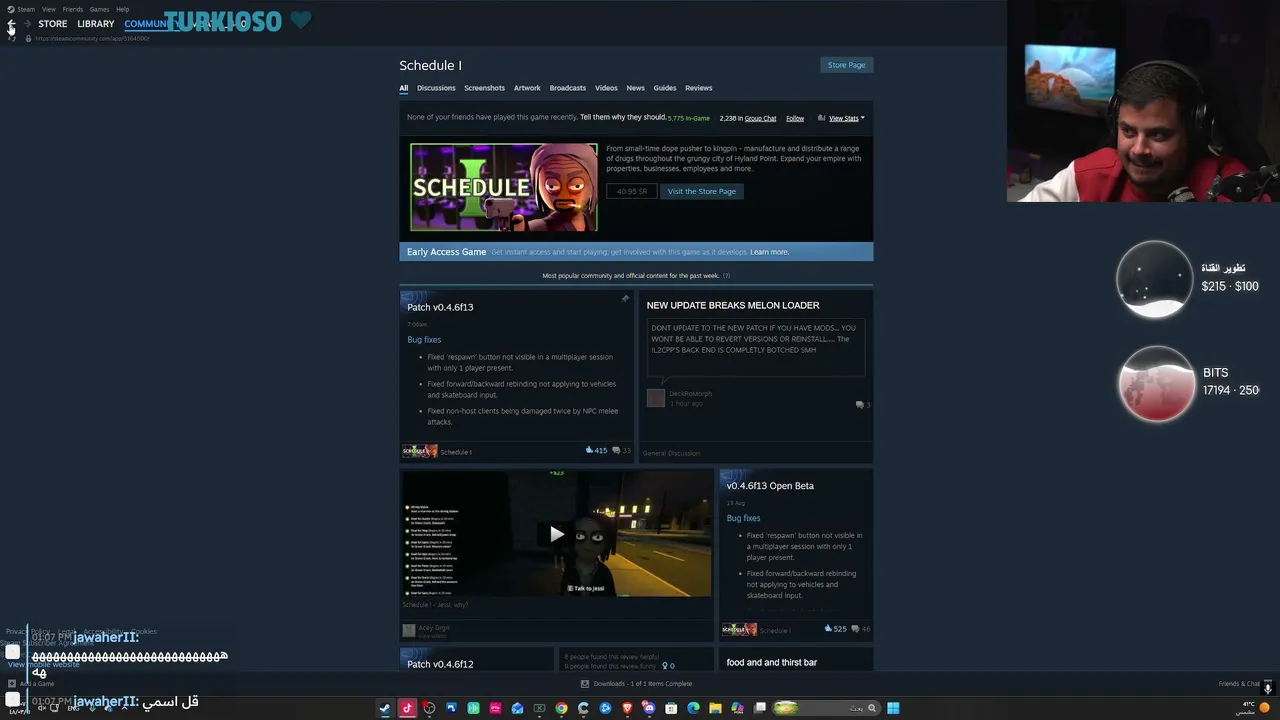Click the Task View icon on the taskbar
This screenshot has width=1280, height=720.
760,708
